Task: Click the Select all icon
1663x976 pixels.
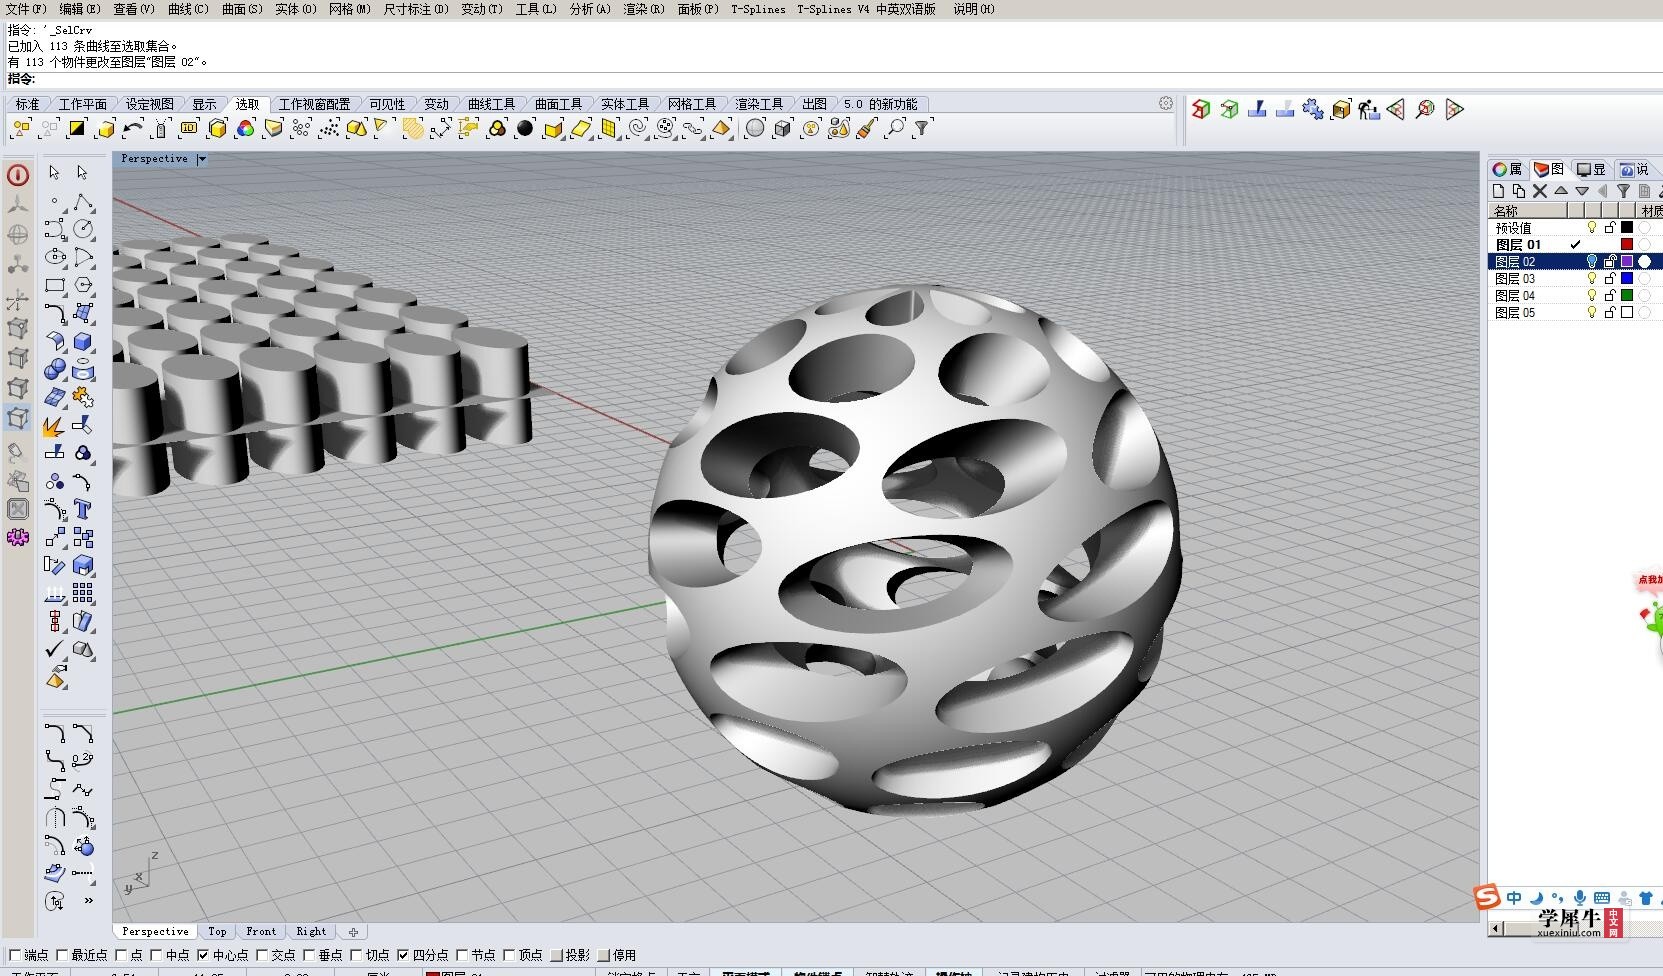Action: click(21, 128)
